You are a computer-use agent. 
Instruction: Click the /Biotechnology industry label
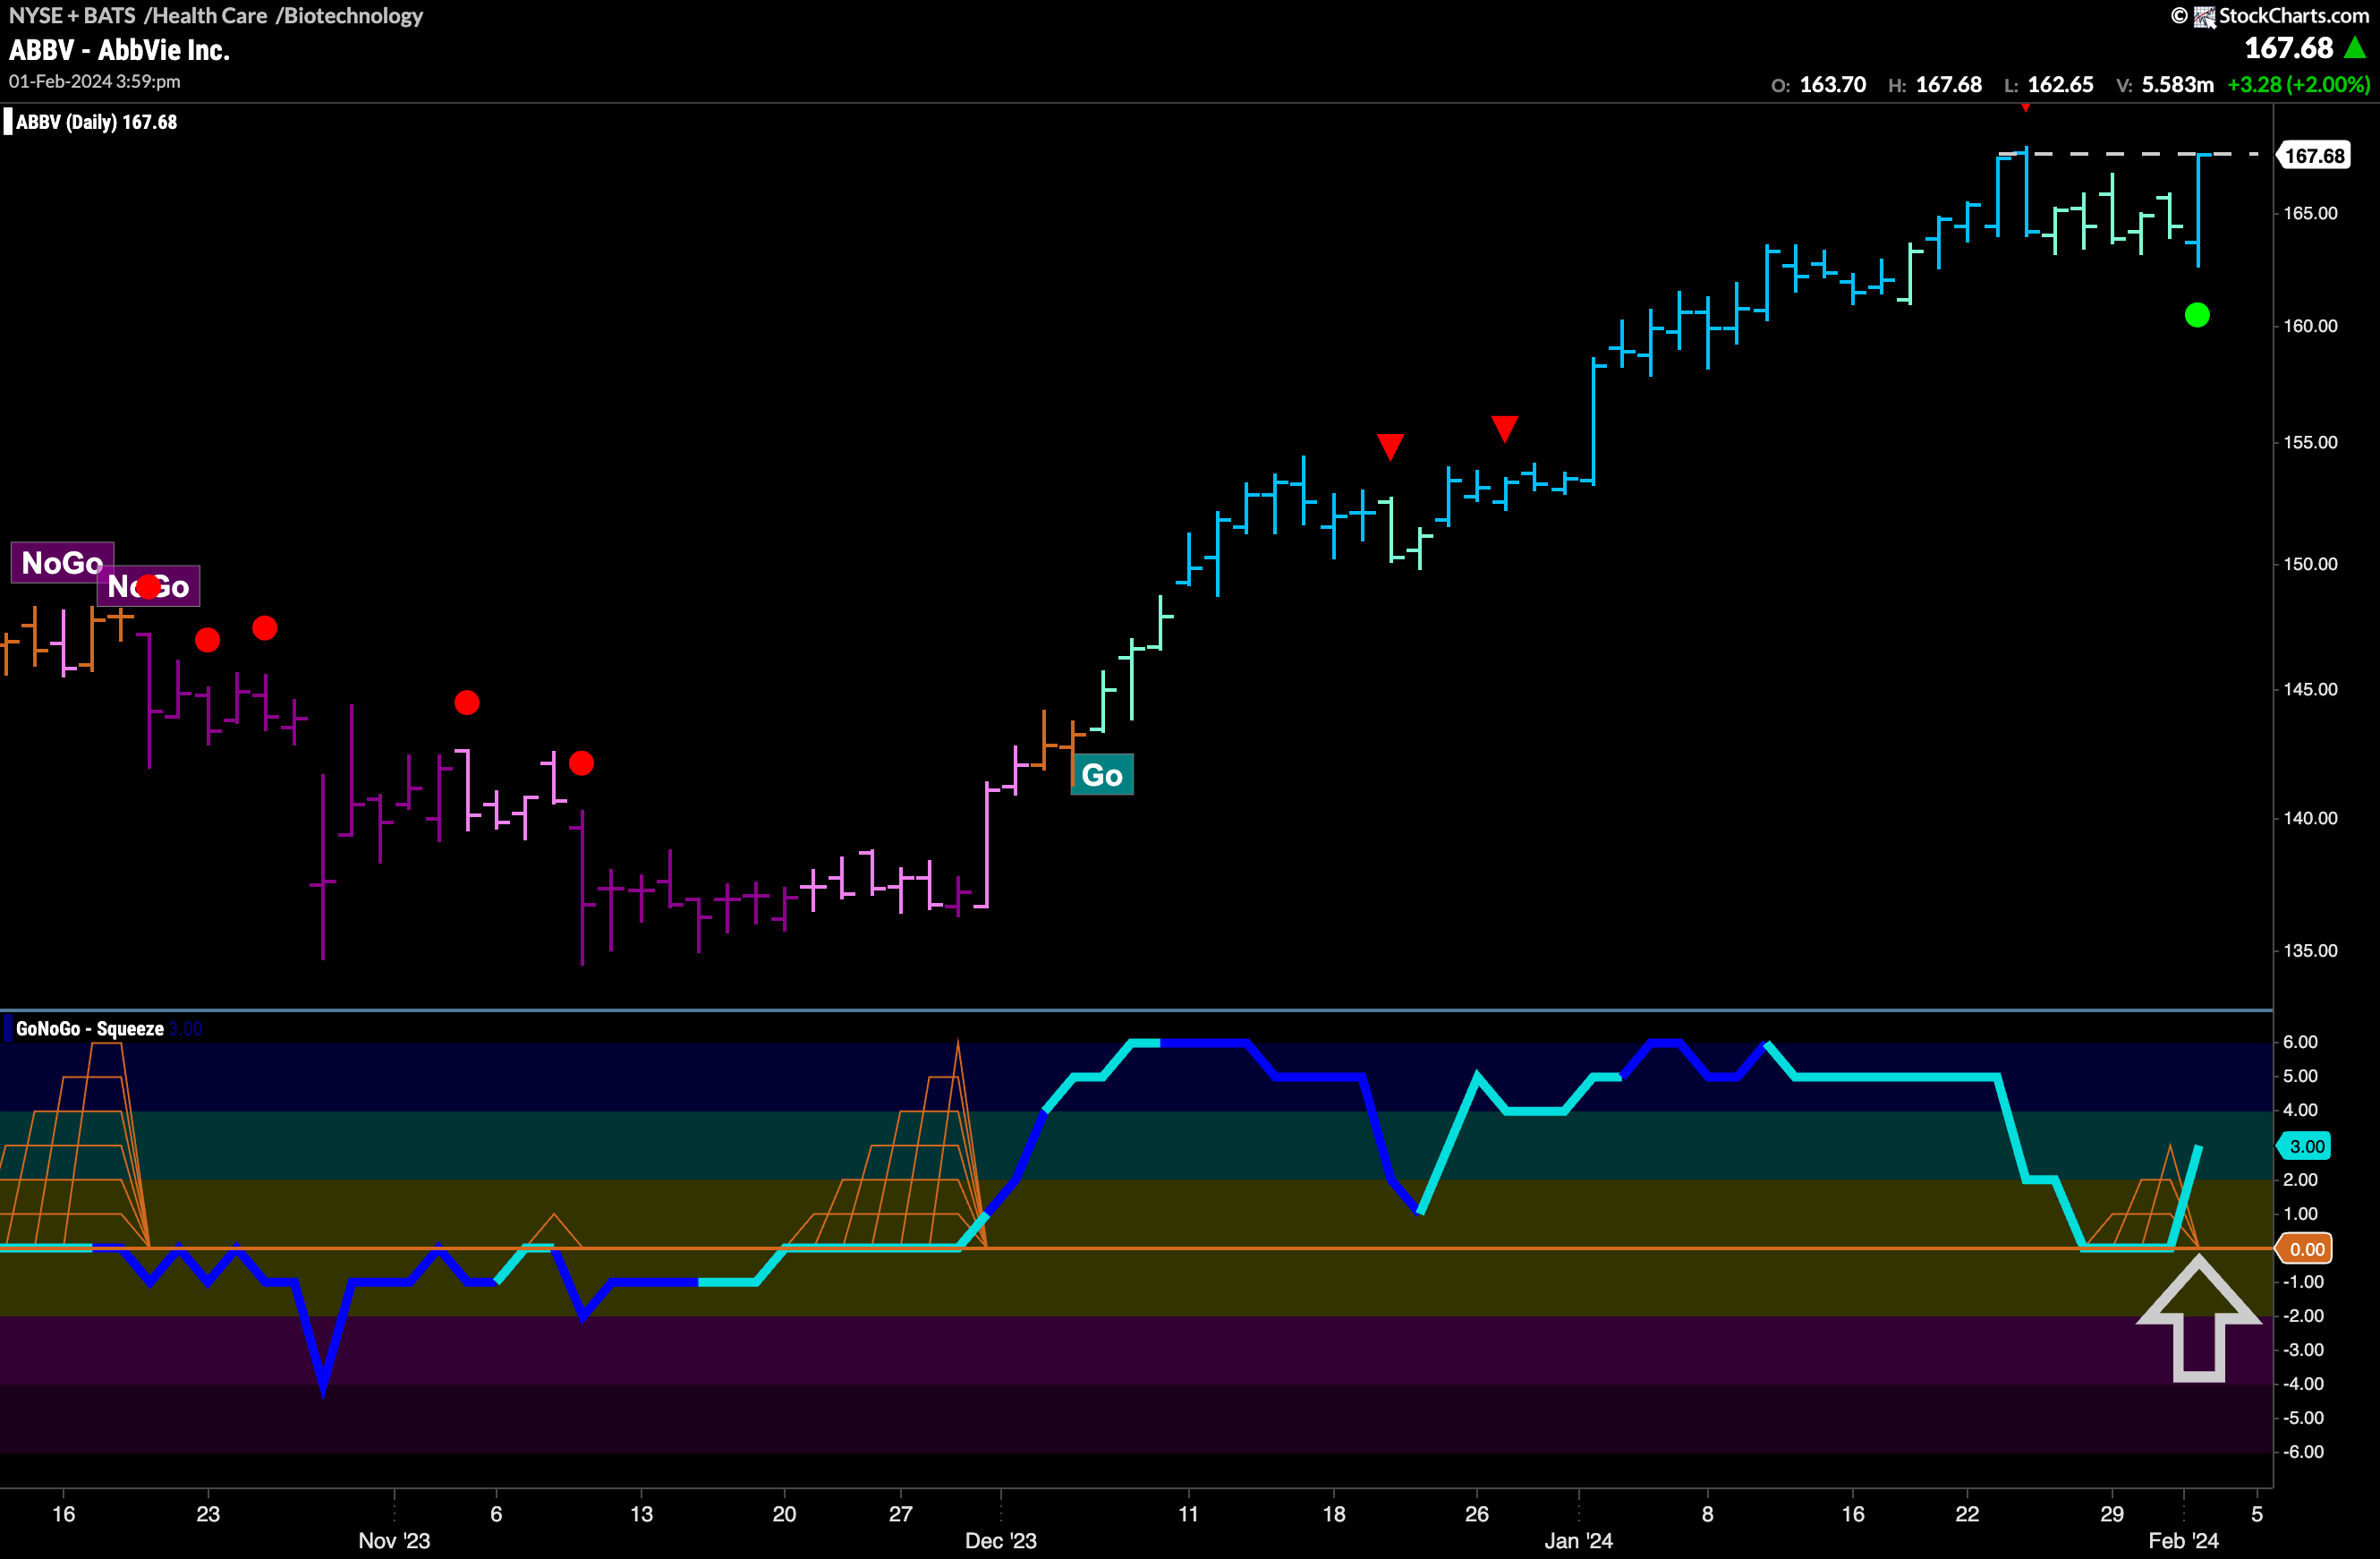[349, 16]
